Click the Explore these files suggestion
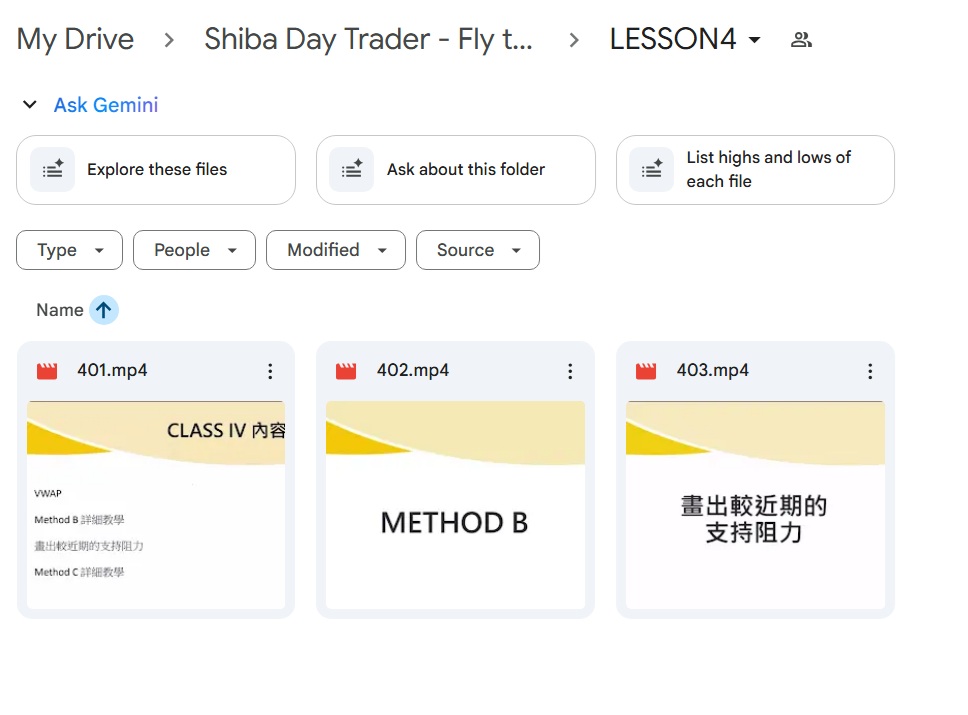The height and width of the screenshot is (715, 968). coord(156,170)
